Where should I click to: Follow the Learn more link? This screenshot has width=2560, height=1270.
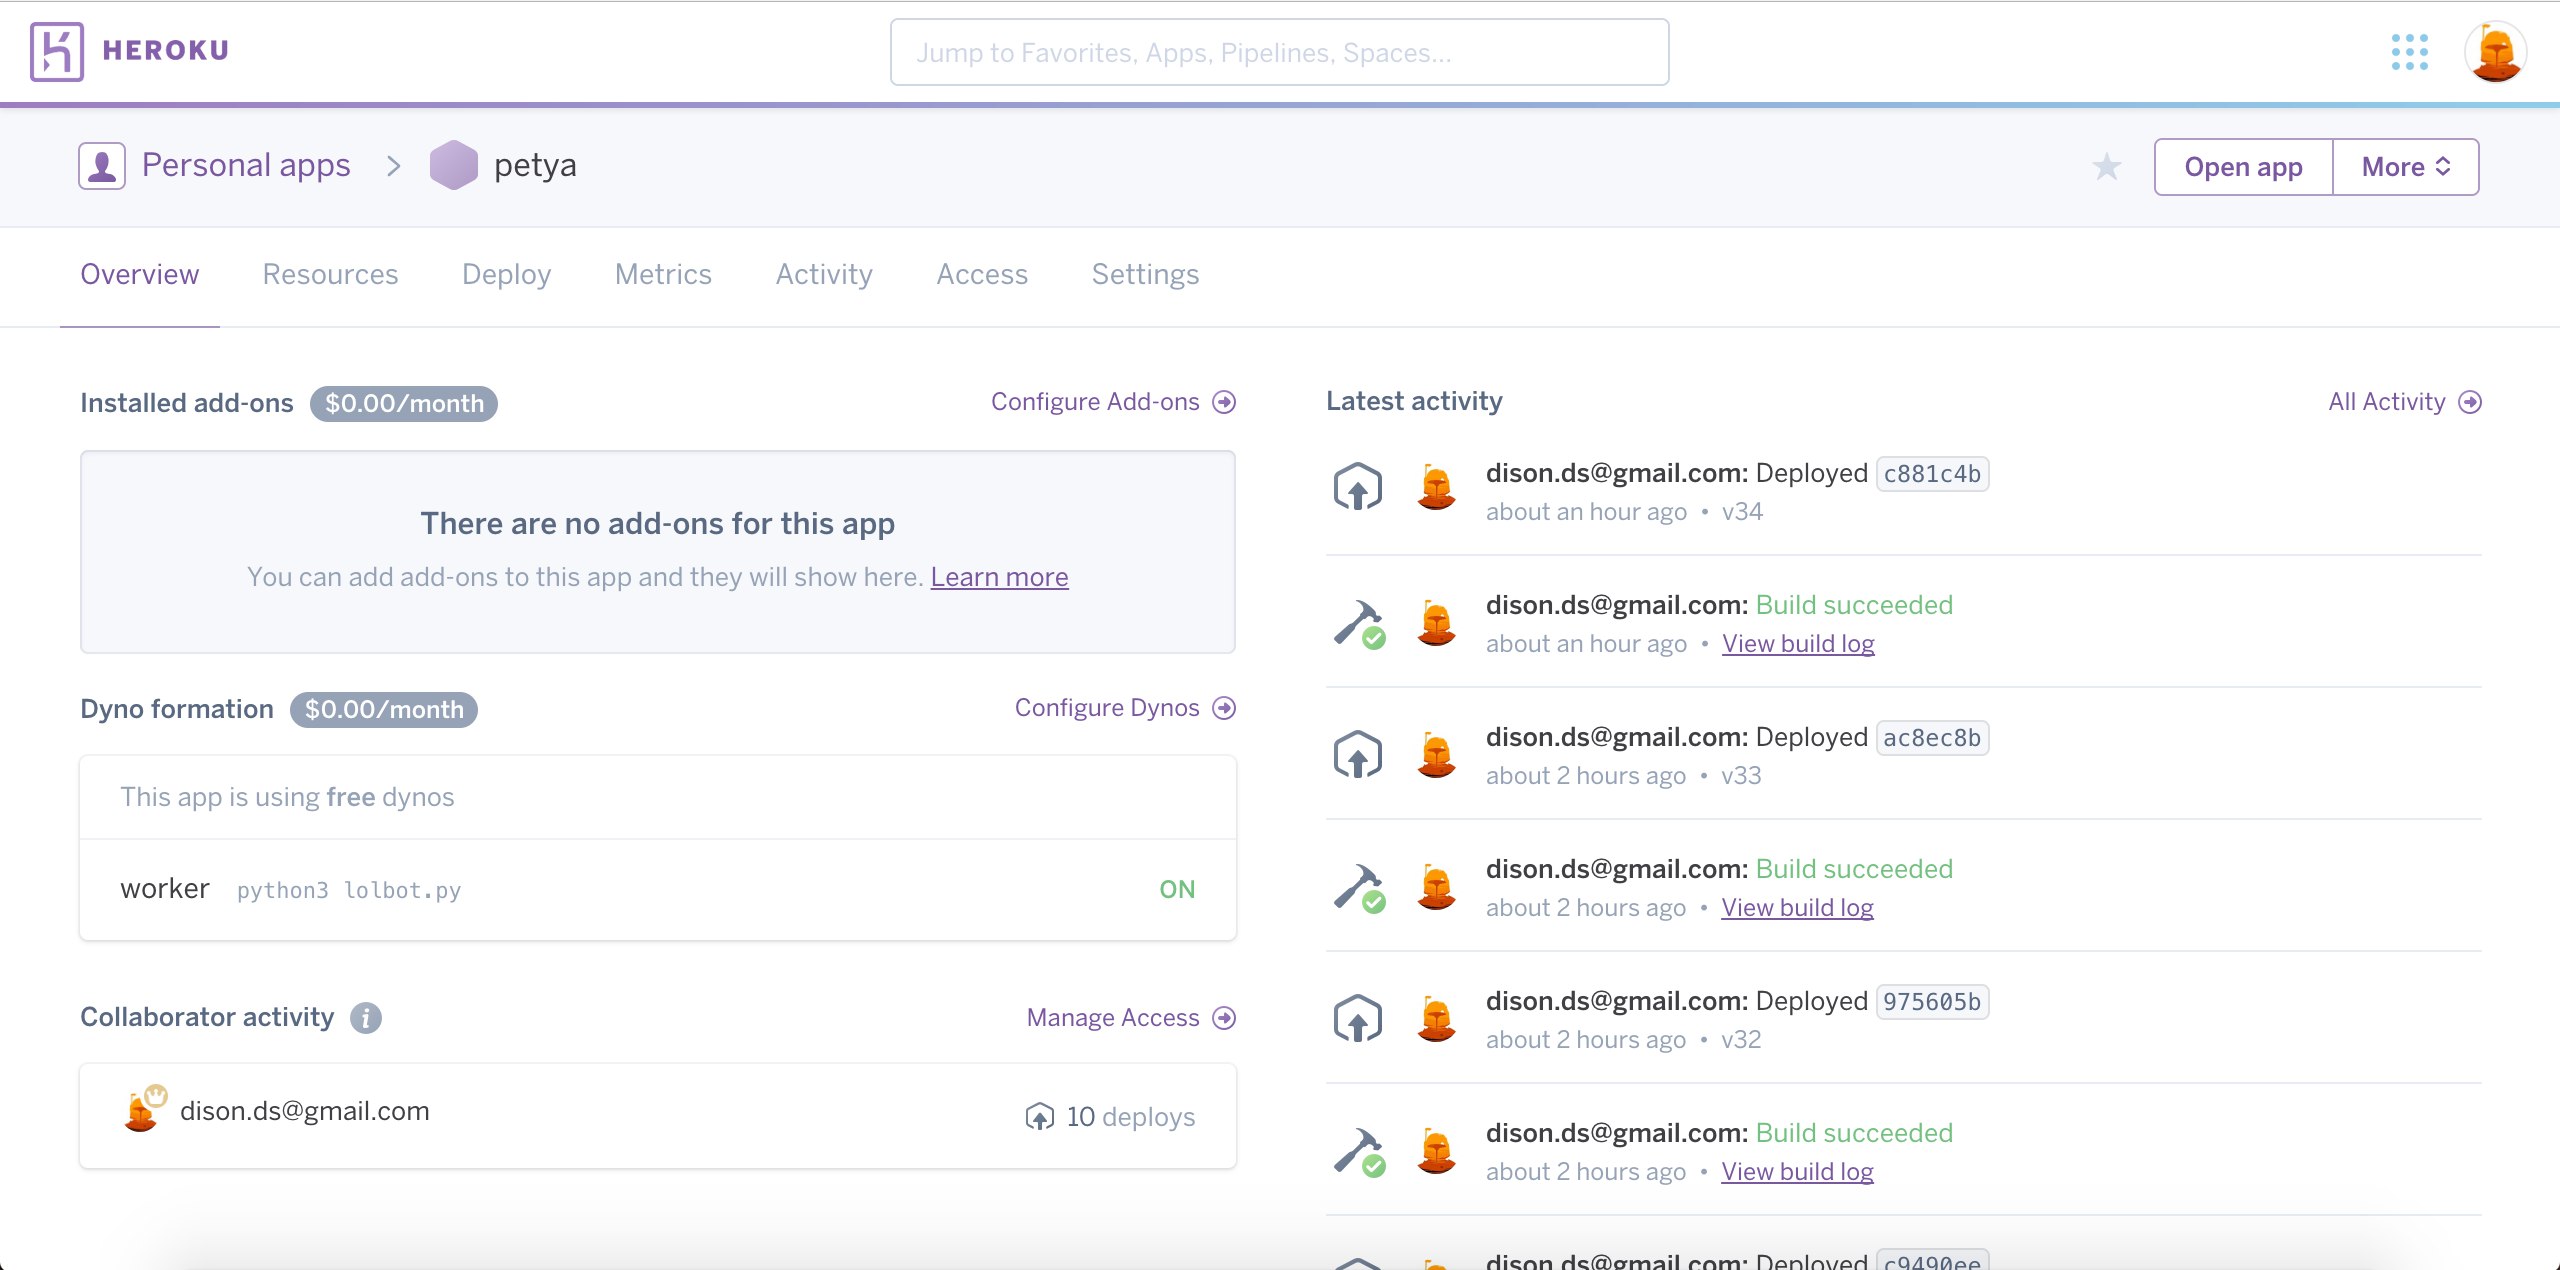[x=999, y=577]
